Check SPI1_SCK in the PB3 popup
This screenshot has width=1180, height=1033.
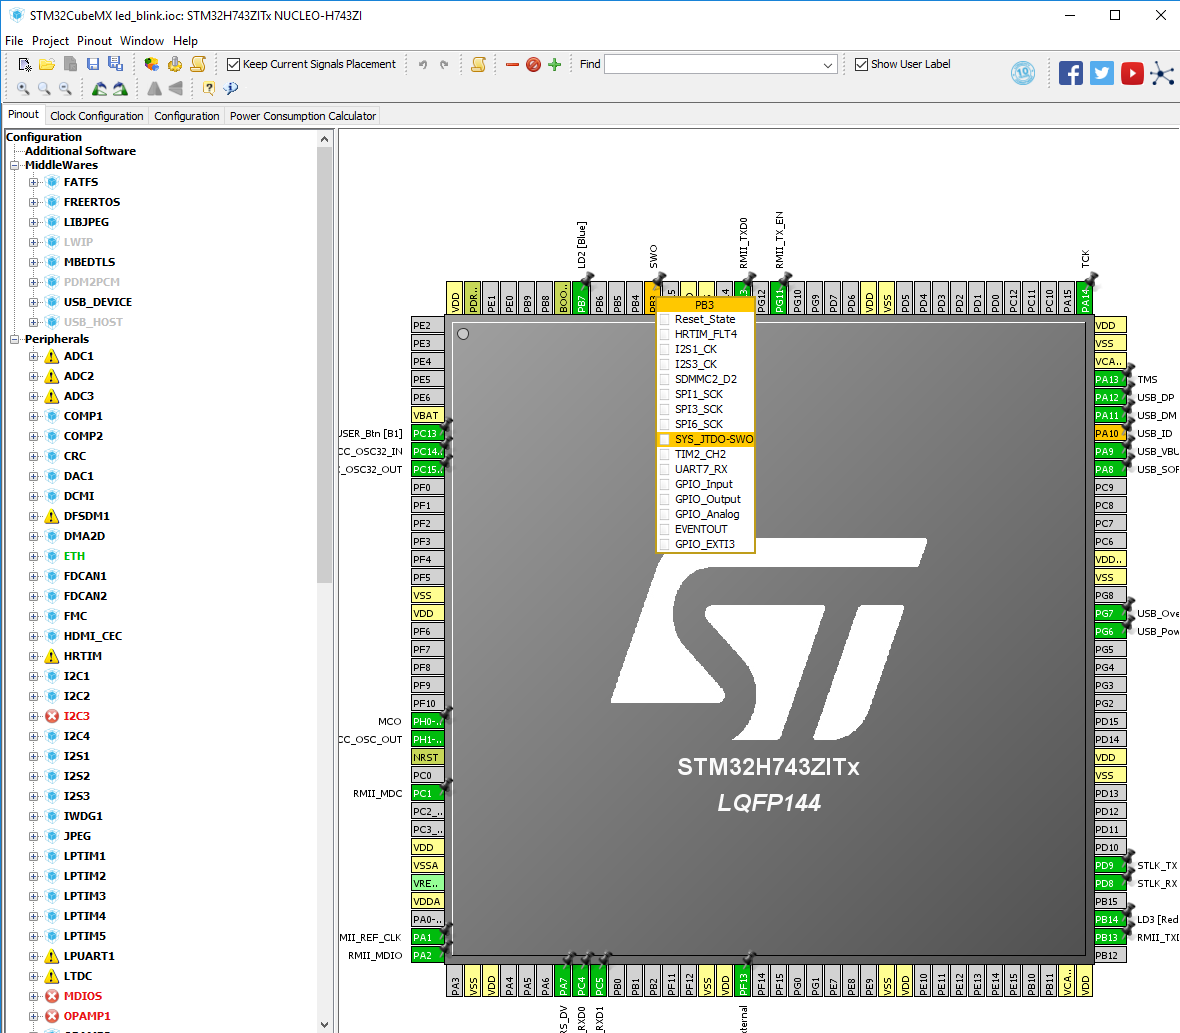pyautogui.click(x=665, y=394)
